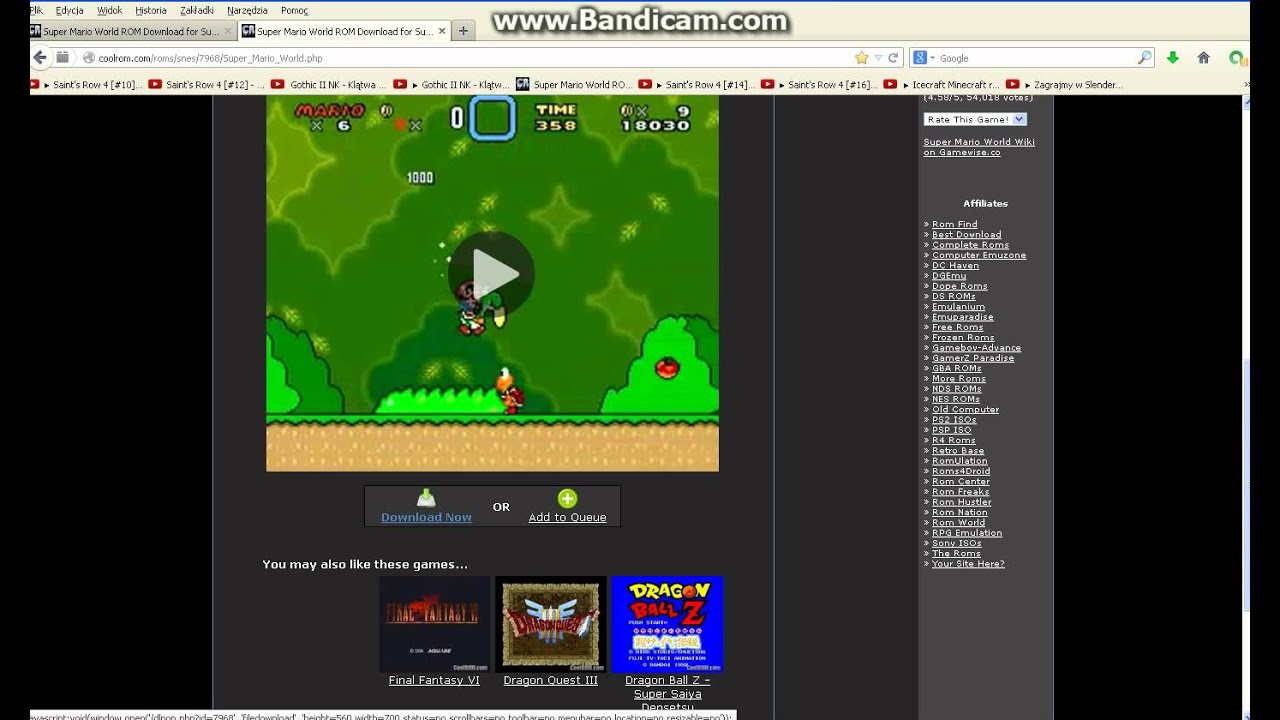
Task: Open the Google search engine selector dropdown
Action: coord(923,58)
